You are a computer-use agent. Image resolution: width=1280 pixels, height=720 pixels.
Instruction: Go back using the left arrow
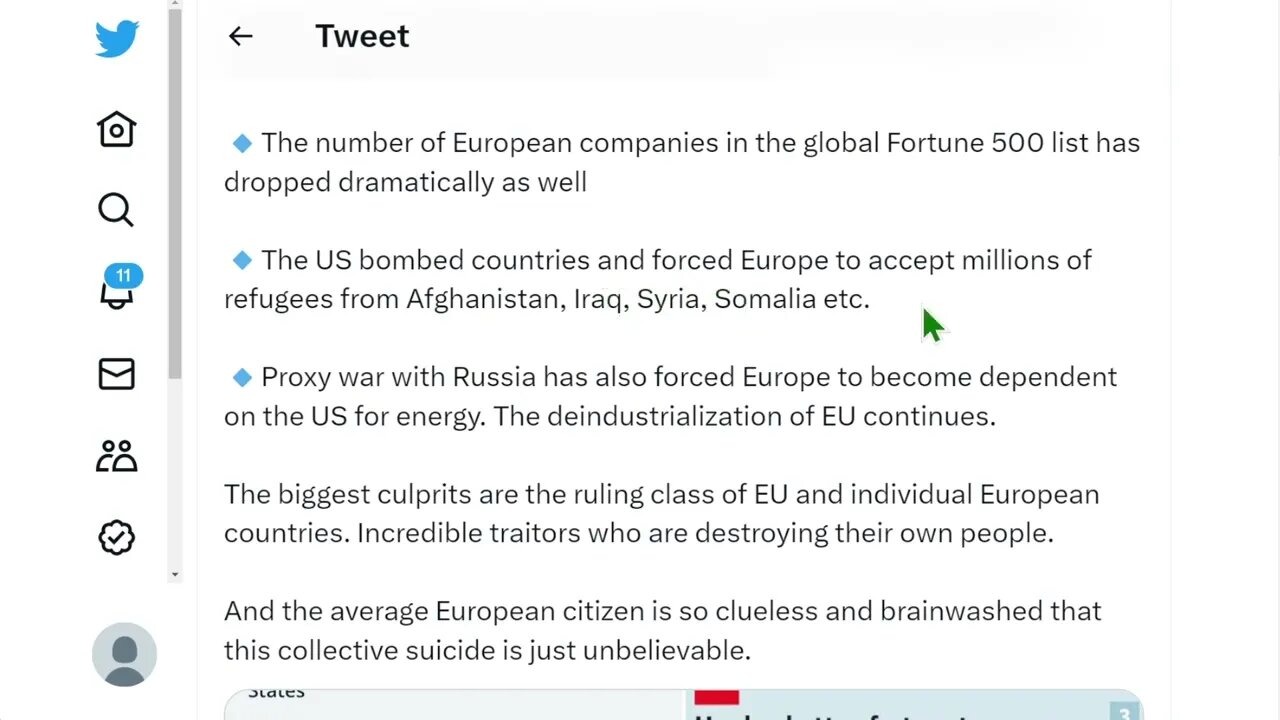240,36
